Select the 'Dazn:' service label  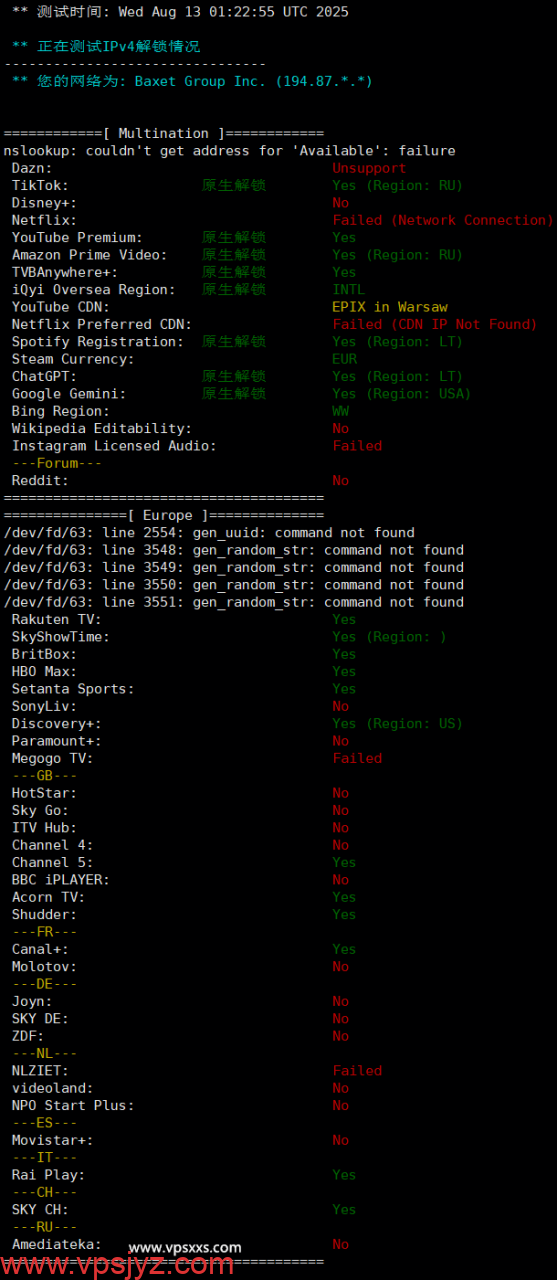(32, 168)
